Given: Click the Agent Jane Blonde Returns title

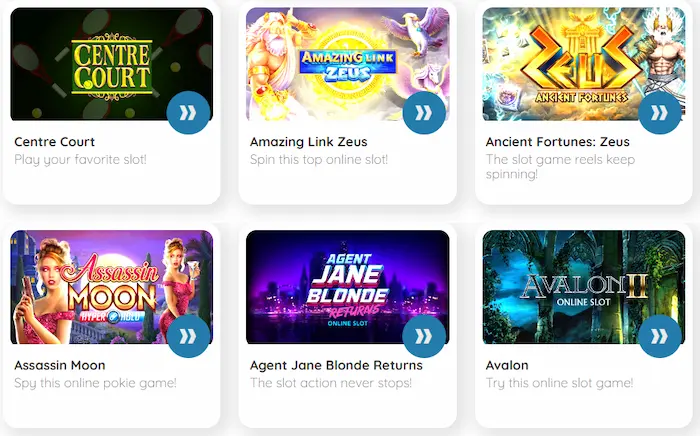Looking at the screenshot, I should [336, 365].
